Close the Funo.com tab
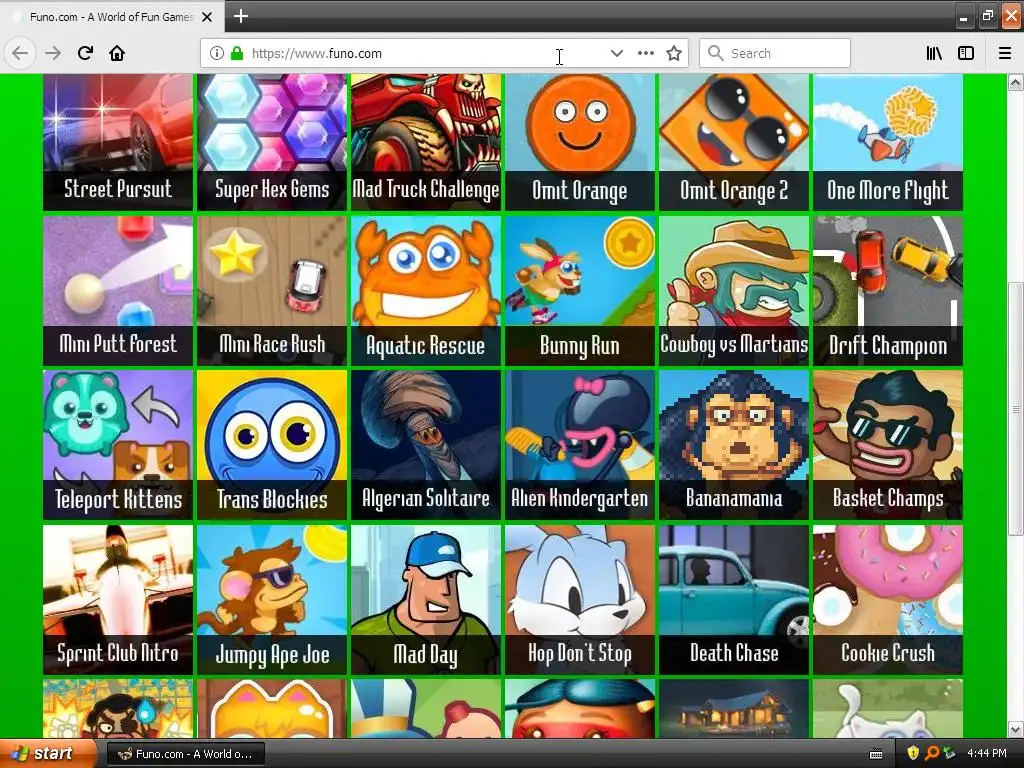This screenshot has width=1024, height=768. 207,17
